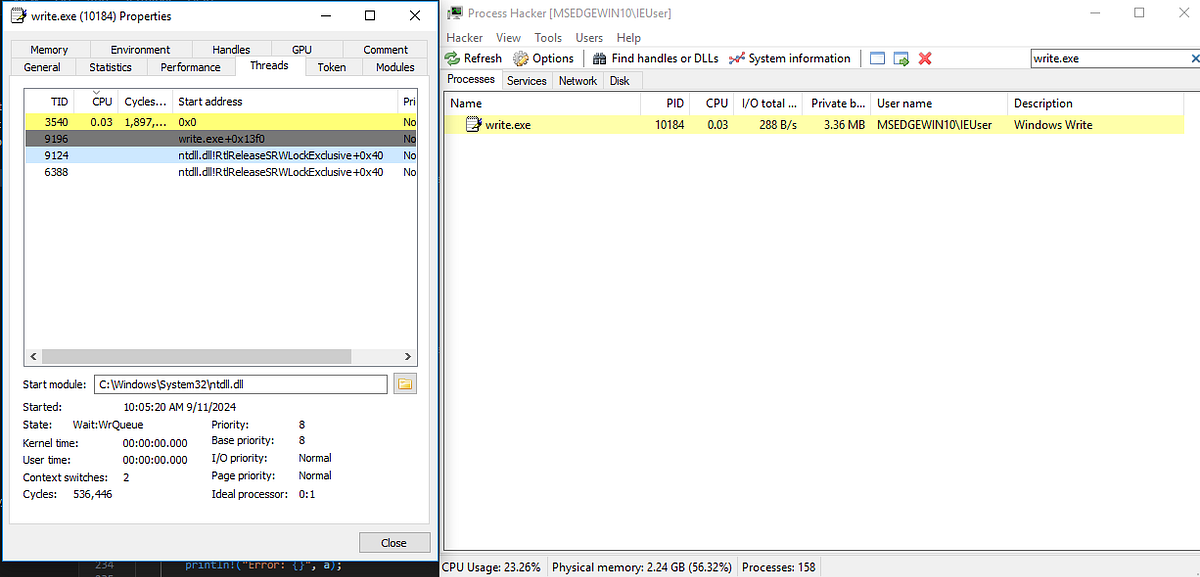The height and width of the screenshot is (577, 1200).
Task: Click the red X kill window icon
Action: click(925, 58)
